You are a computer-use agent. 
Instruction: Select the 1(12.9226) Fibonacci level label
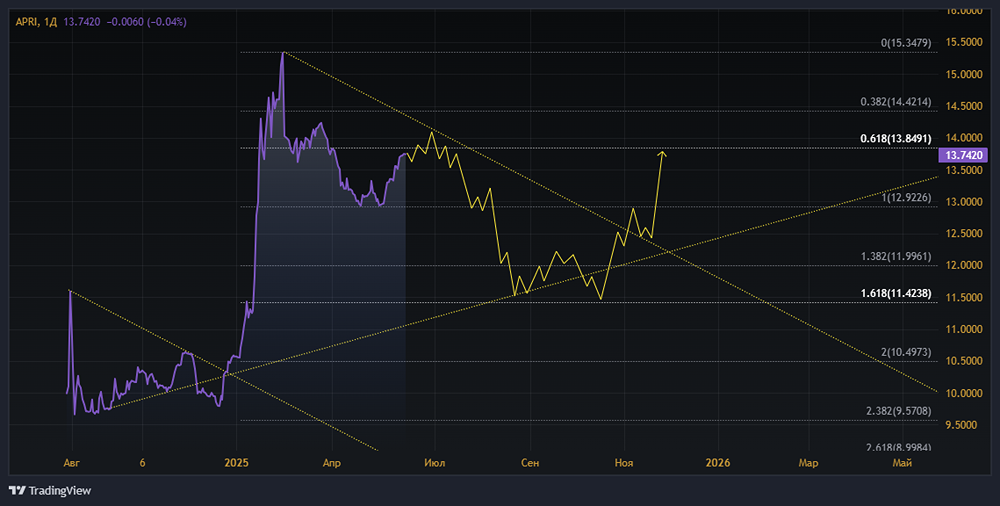click(x=906, y=198)
